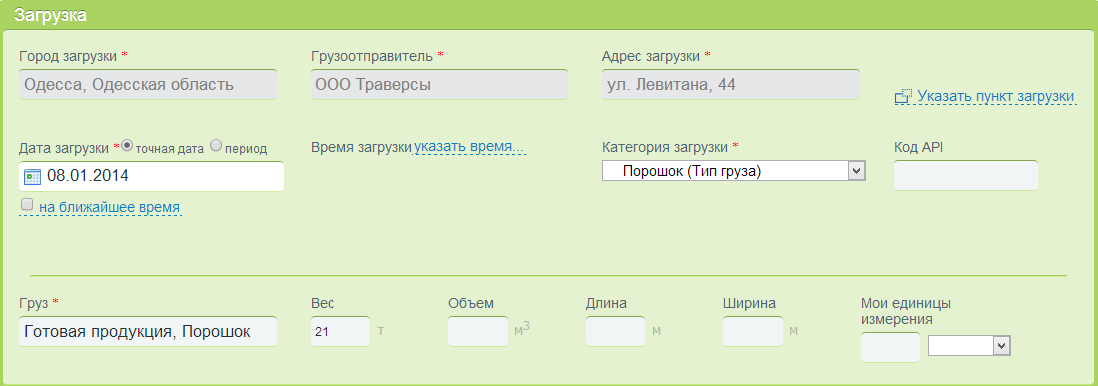
Task: Click the "Груз" cargo description field
Action: (x=148, y=331)
